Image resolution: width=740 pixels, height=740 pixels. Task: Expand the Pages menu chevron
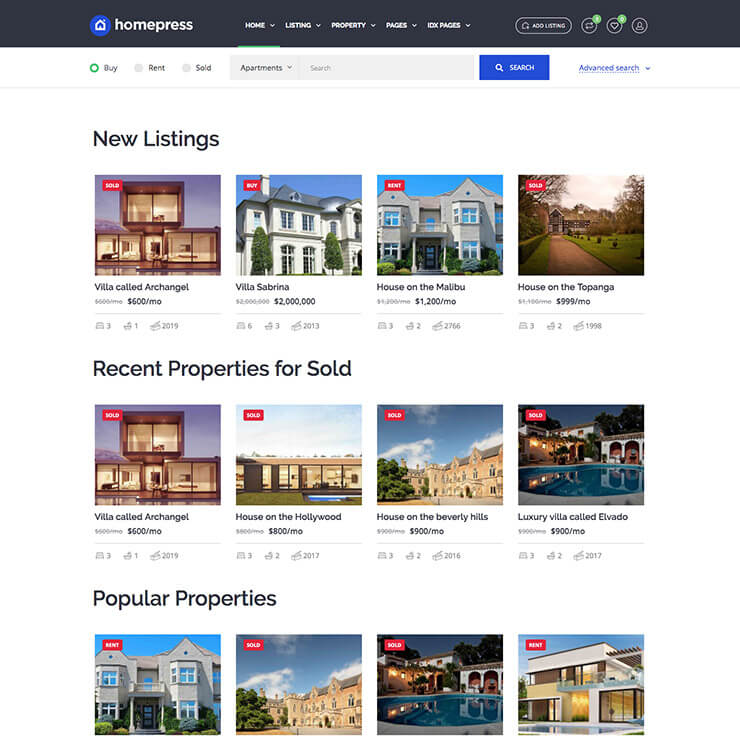(x=414, y=25)
